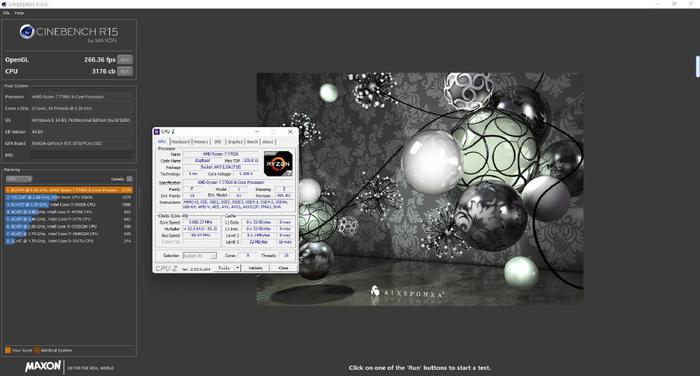Switch to the Bench tab in CPU-Z
This screenshot has height=376, width=700.
[252, 142]
